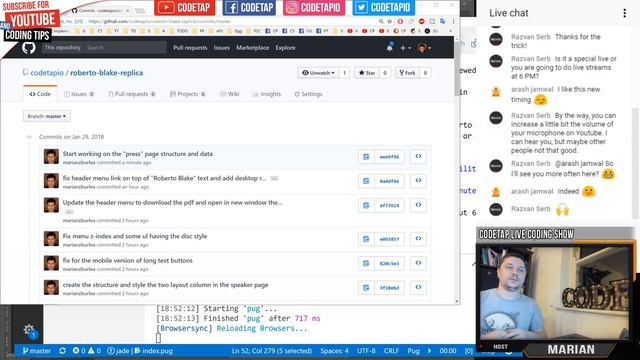Expand truncated message of 'fix header menu link' commit
This screenshot has width=640, height=360.
coord(274,178)
